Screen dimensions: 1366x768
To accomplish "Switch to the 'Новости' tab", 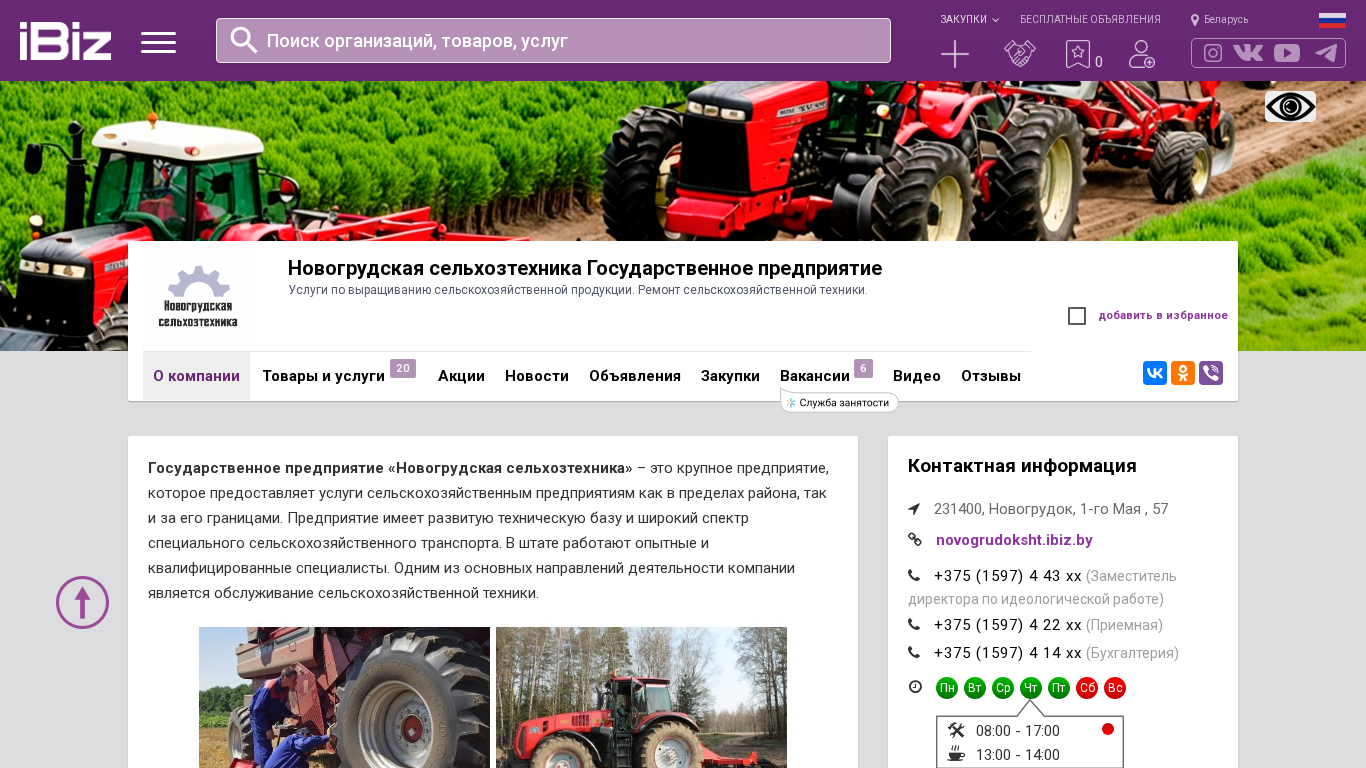I will pos(537,376).
